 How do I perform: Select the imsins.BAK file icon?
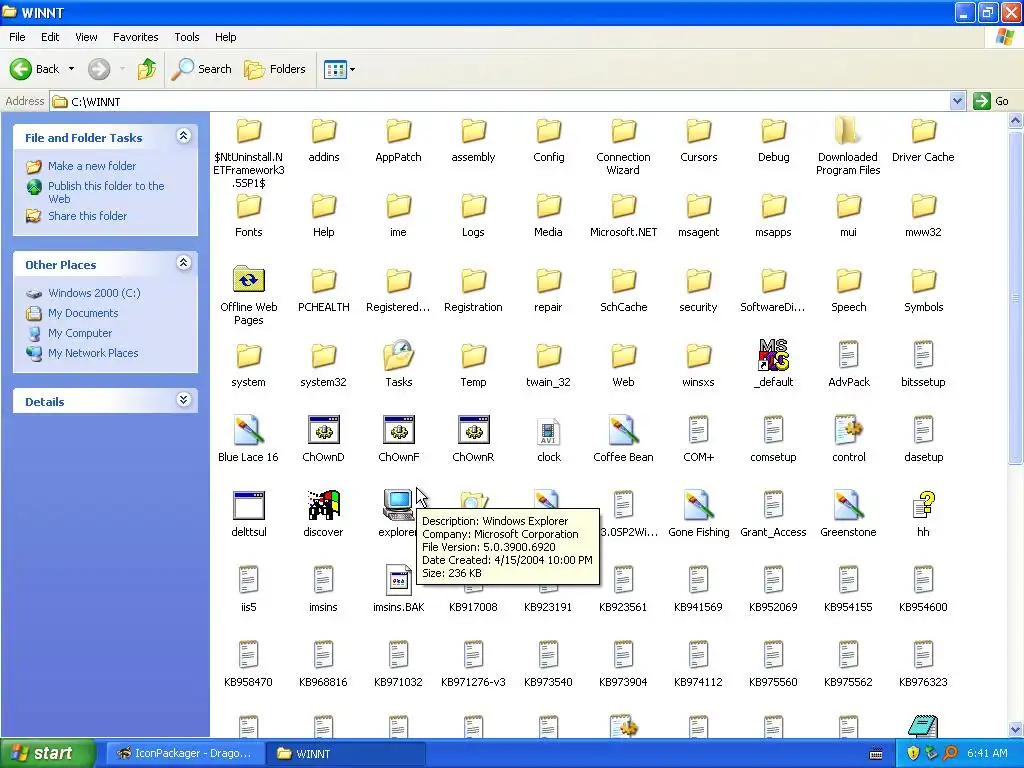click(x=398, y=581)
